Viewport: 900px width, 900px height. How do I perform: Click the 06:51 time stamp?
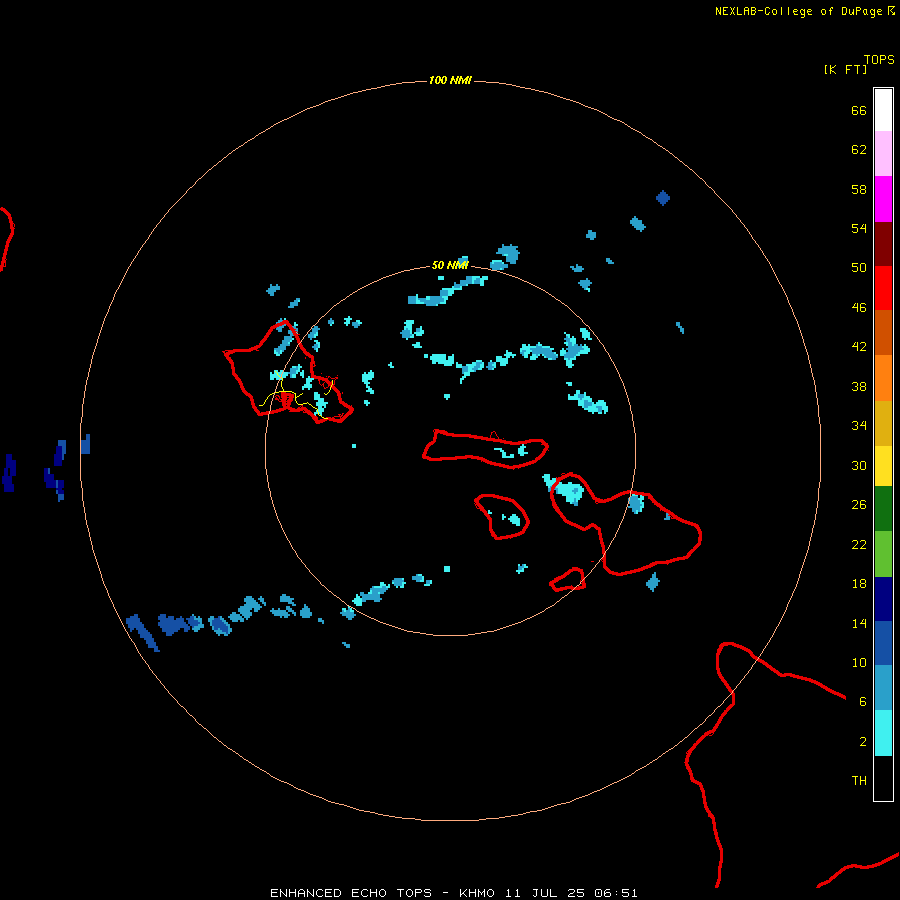(x=616, y=893)
